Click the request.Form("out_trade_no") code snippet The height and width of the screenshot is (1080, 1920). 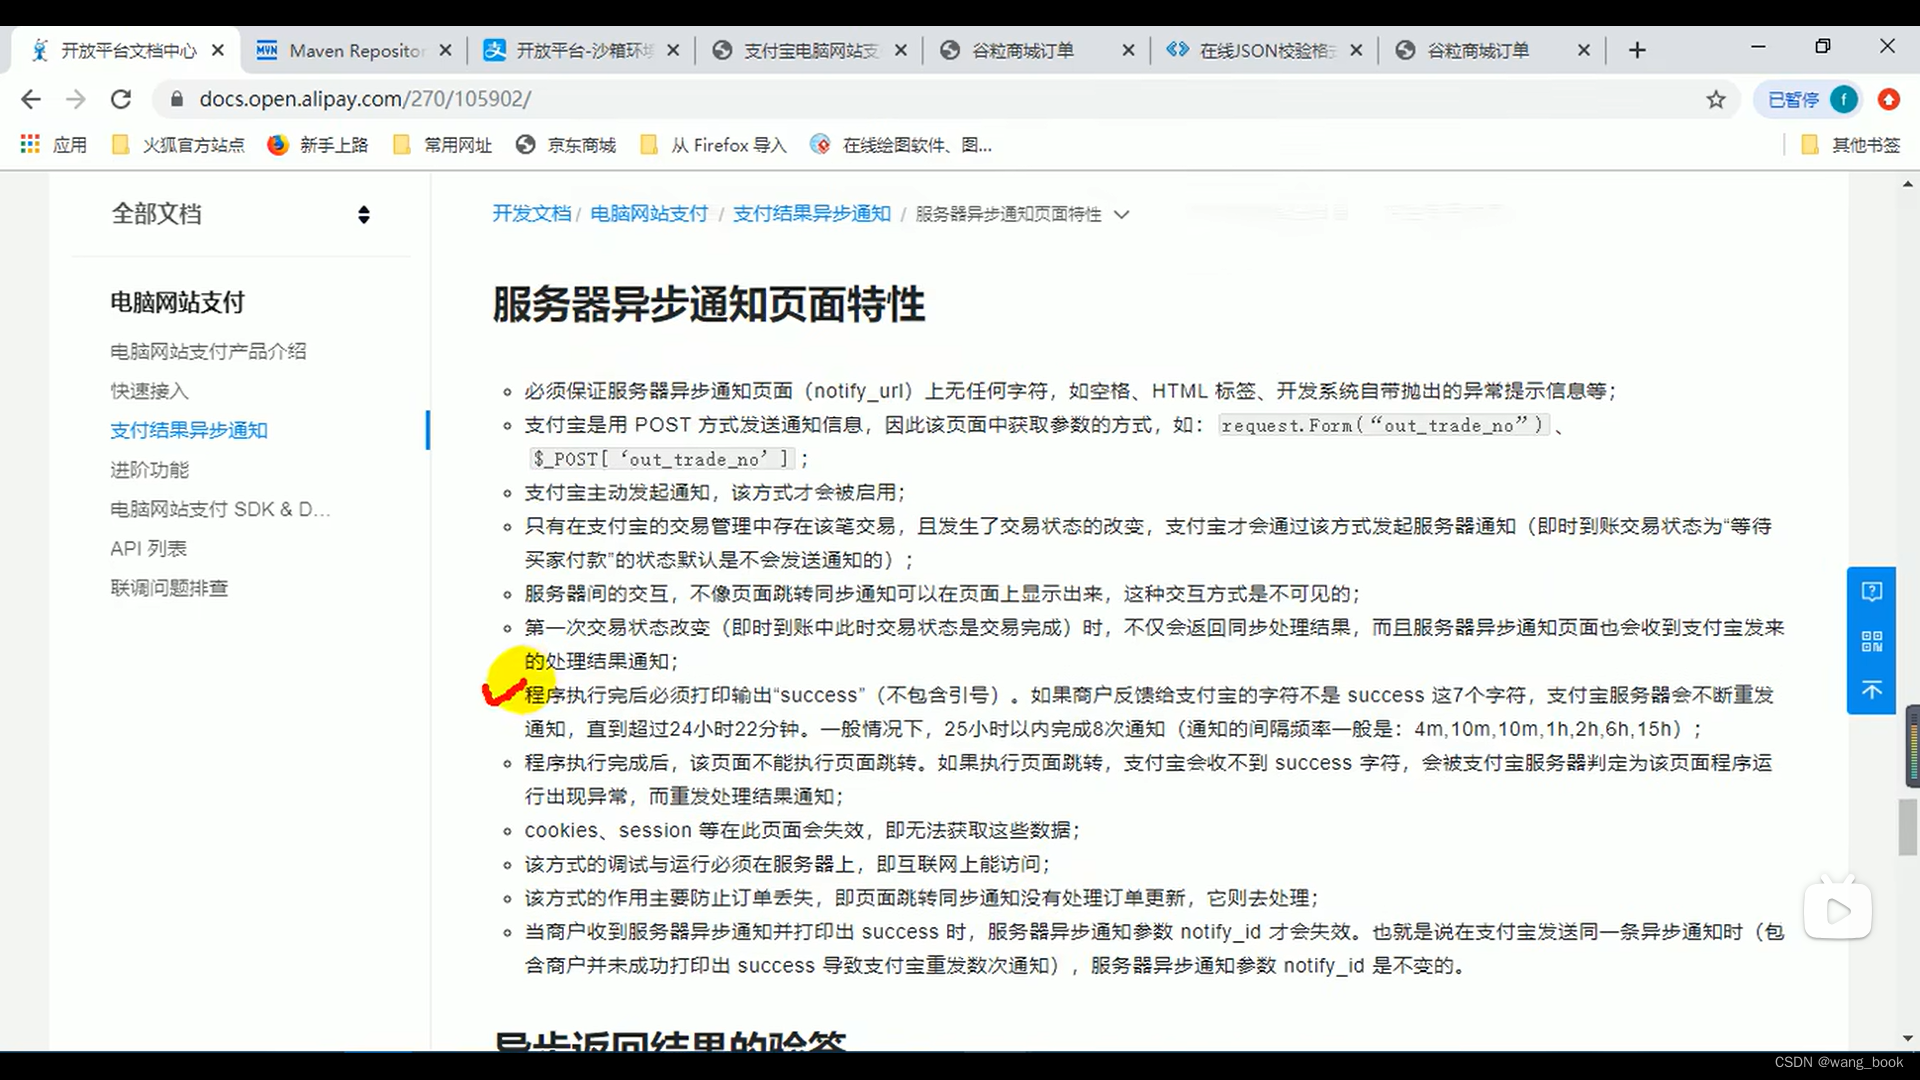click(x=1384, y=425)
